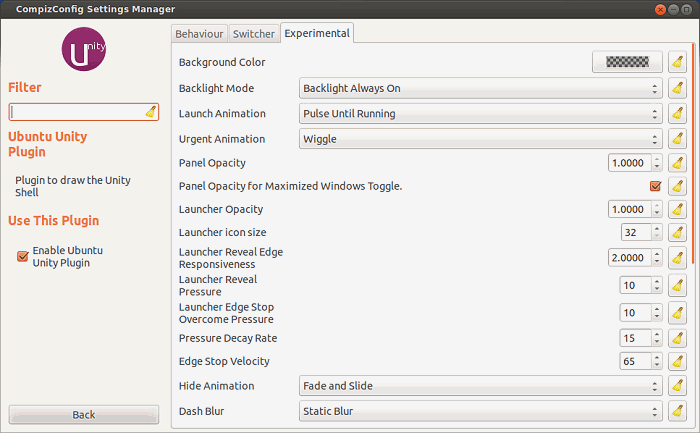Increase Pressure Decay Rate with up arrow

click(657, 334)
